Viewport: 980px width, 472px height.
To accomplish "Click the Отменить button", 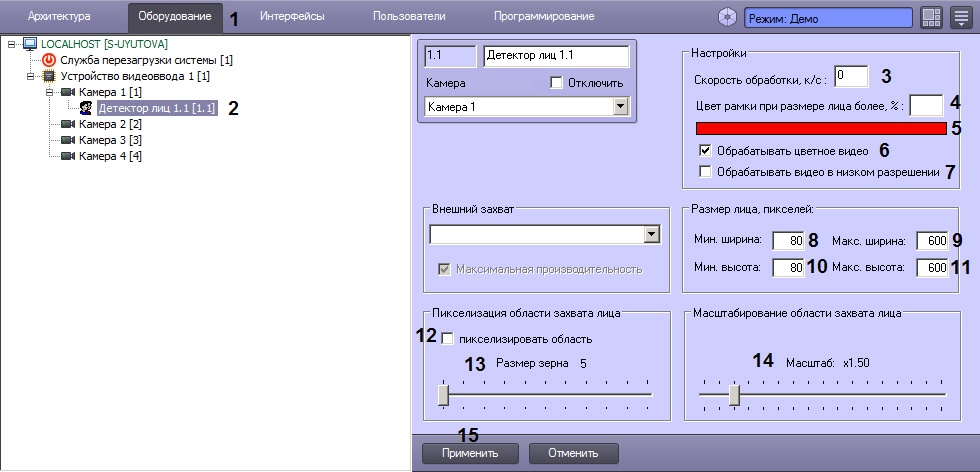I will (x=573, y=453).
